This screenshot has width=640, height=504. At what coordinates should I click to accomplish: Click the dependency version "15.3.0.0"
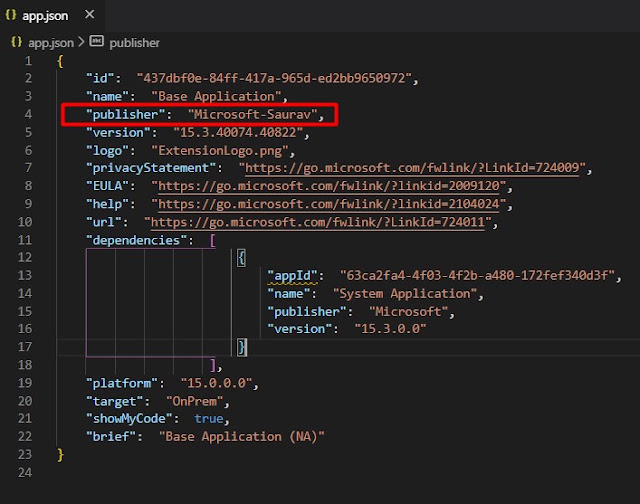(390, 329)
